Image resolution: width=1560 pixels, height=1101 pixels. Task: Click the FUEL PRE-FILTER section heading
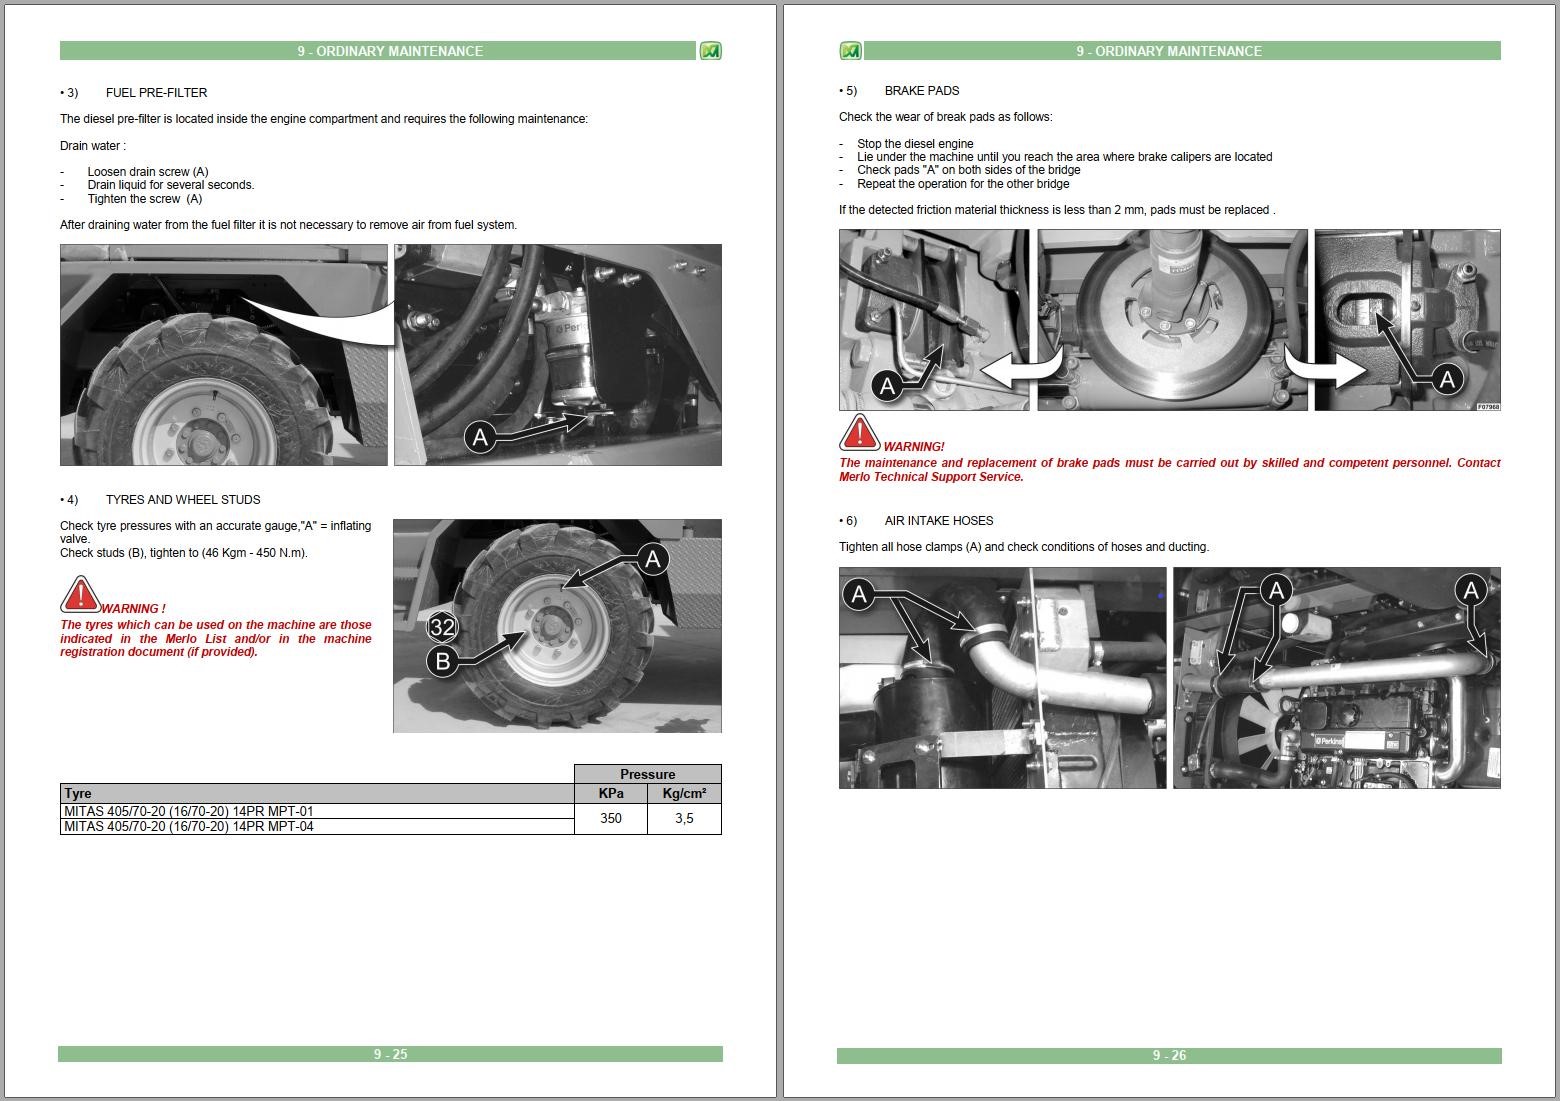[156, 93]
